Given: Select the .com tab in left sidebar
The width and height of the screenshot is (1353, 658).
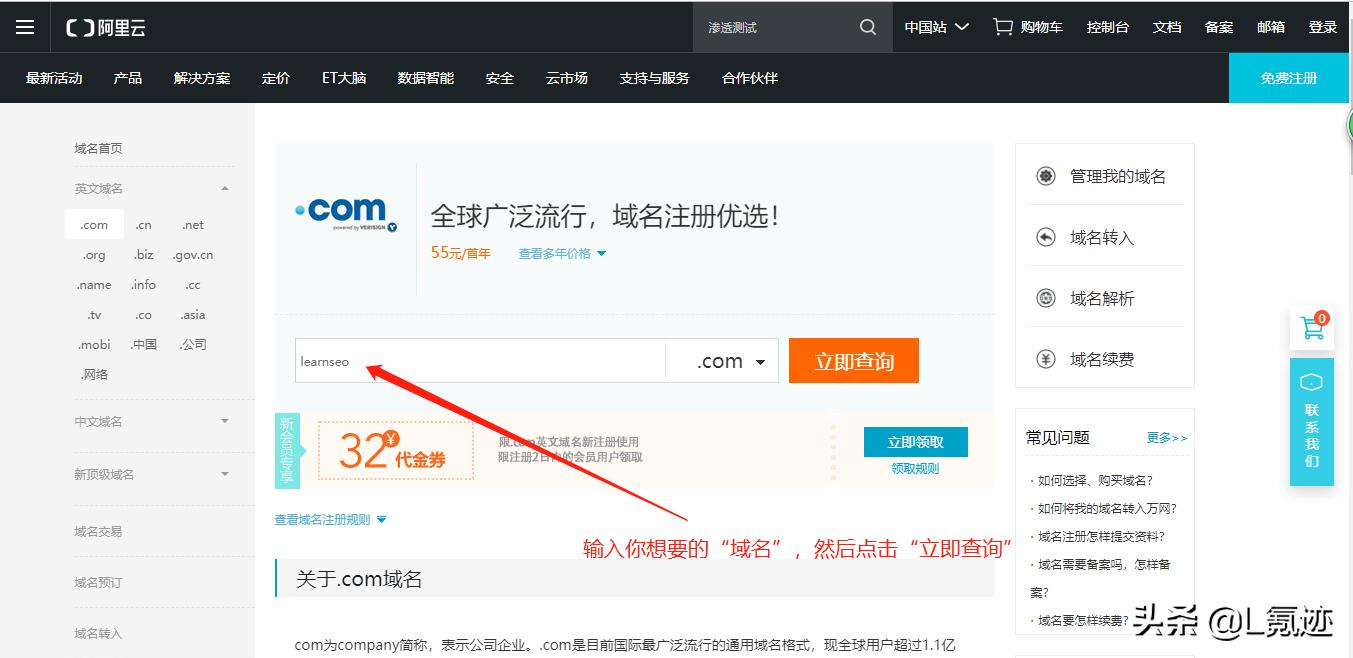Looking at the screenshot, I should pyautogui.click(x=93, y=224).
